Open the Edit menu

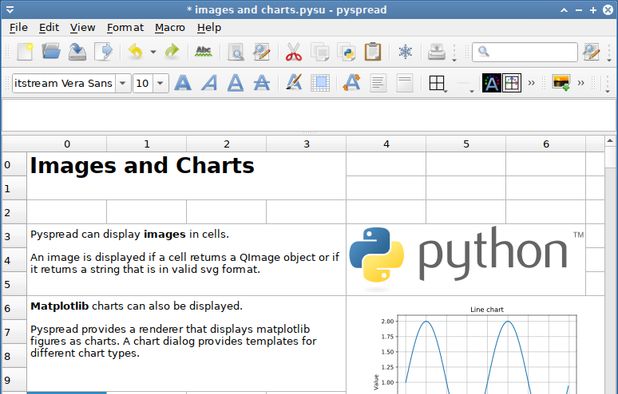(49, 28)
